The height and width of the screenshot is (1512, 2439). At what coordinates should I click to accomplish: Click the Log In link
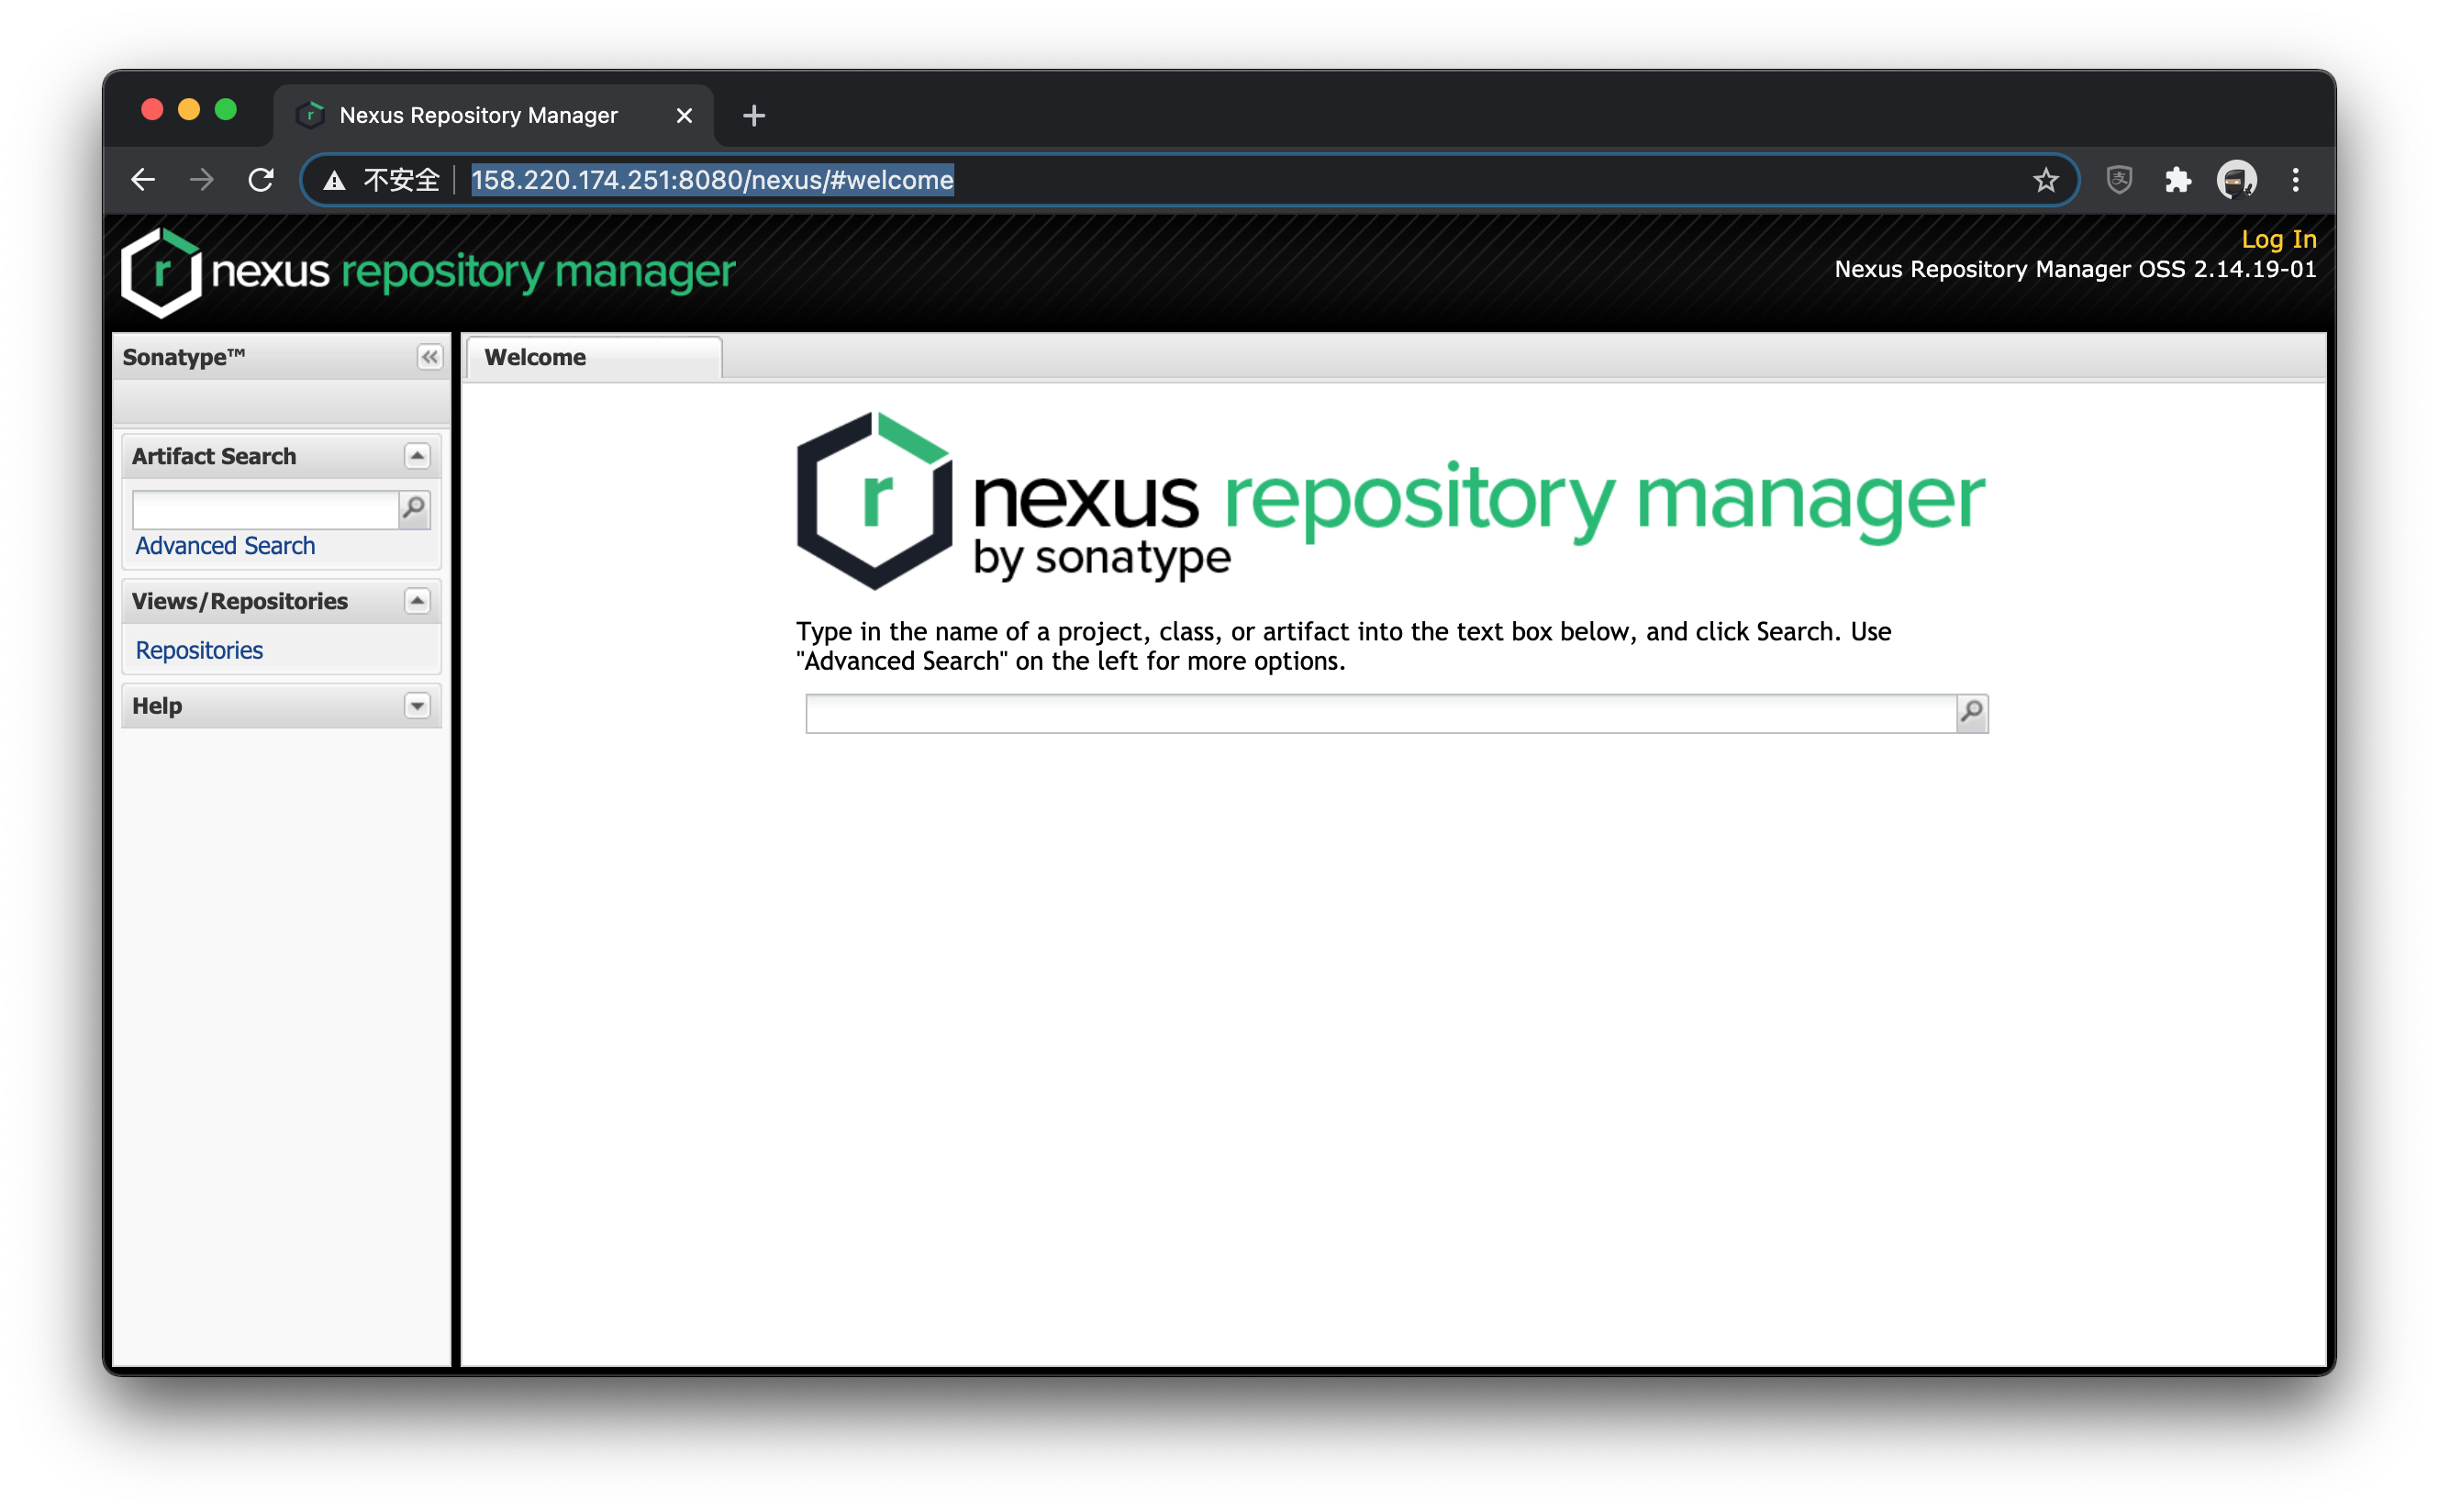click(x=2278, y=239)
